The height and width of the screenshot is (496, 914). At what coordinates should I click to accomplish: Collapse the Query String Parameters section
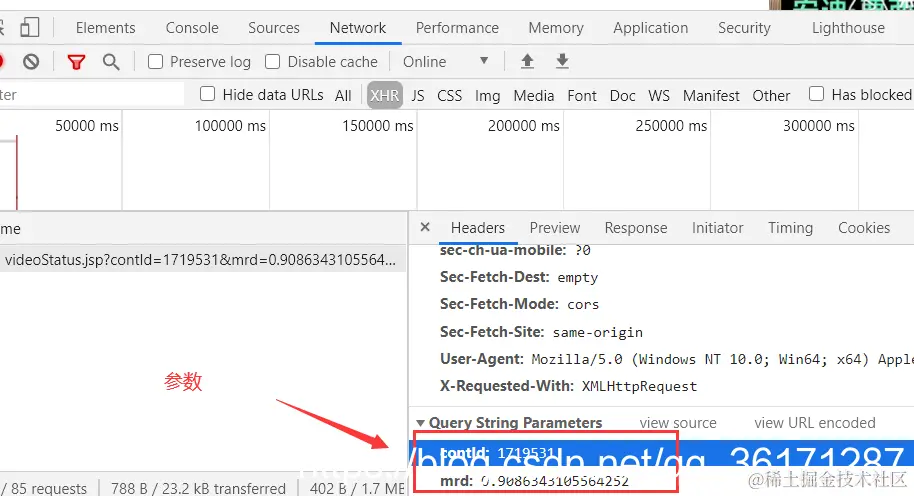click(x=420, y=423)
